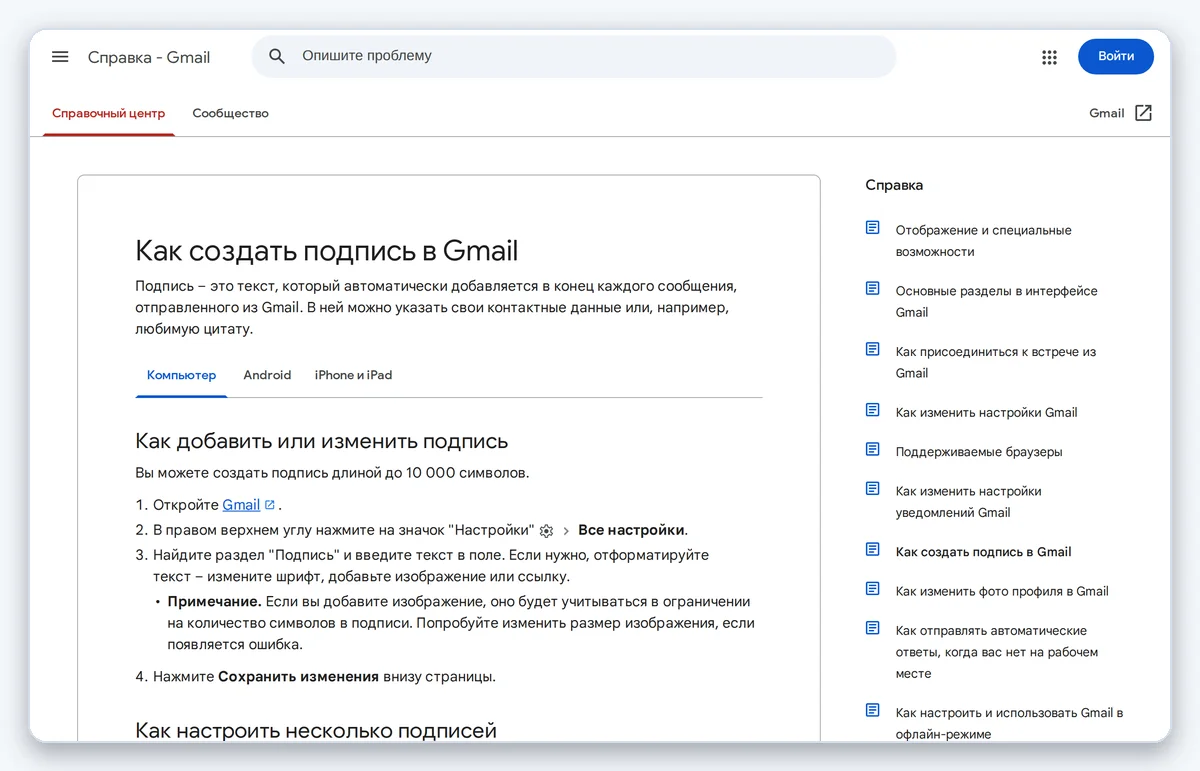Viewport: 1200px width, 771px height.
Task: Click the bold "Сохранить изменения" text
Action: [x=299, y=677]
